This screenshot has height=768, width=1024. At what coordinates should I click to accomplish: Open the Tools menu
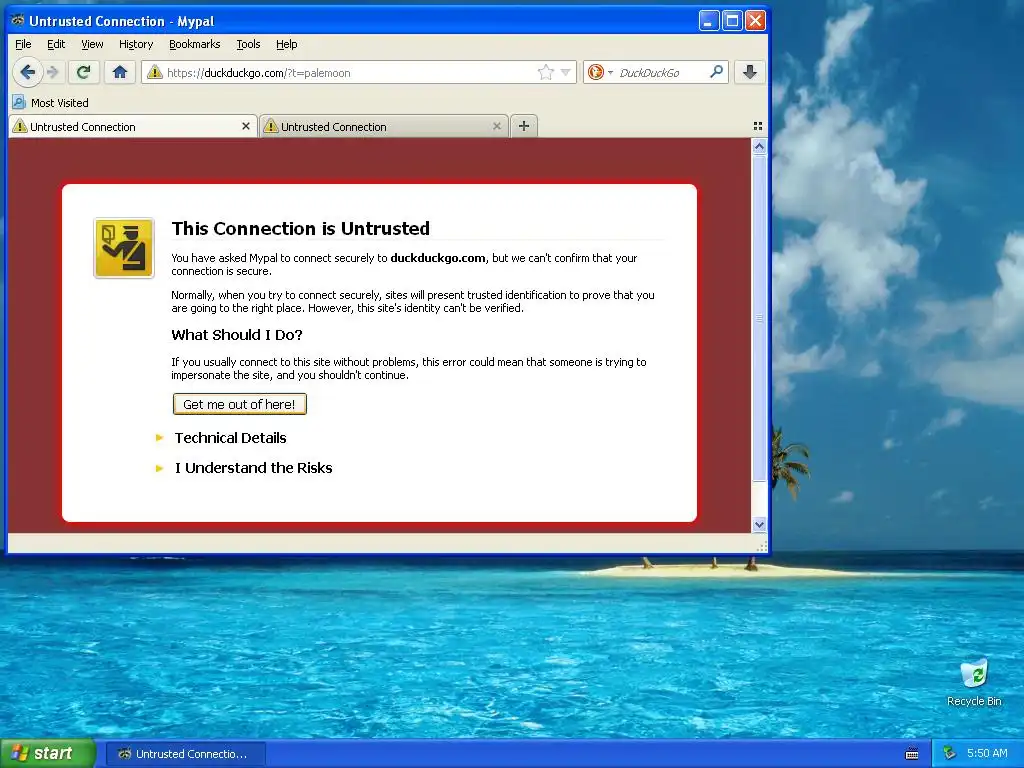click(x=248, y=44)
